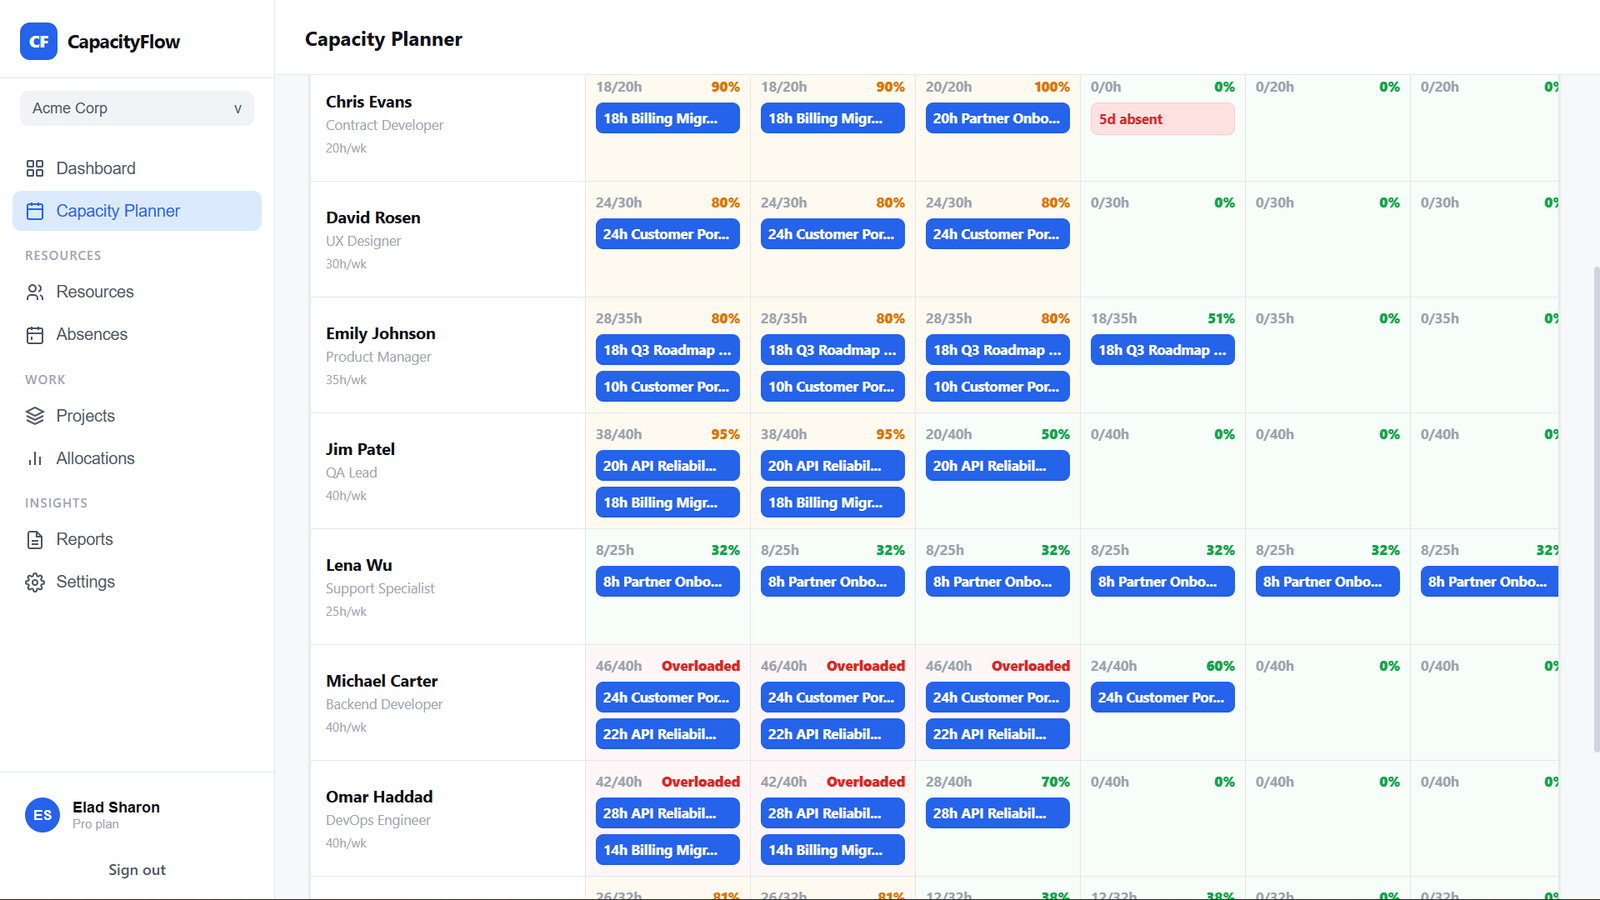Click the Reports document icon

(35, 540)
